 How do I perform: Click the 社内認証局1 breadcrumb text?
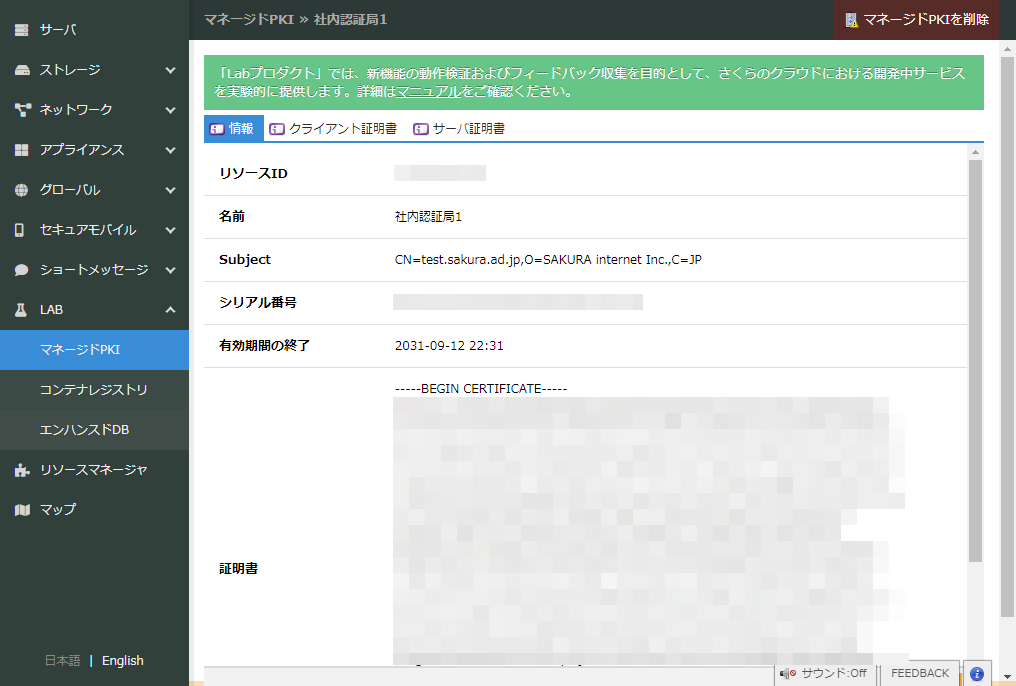351,19
